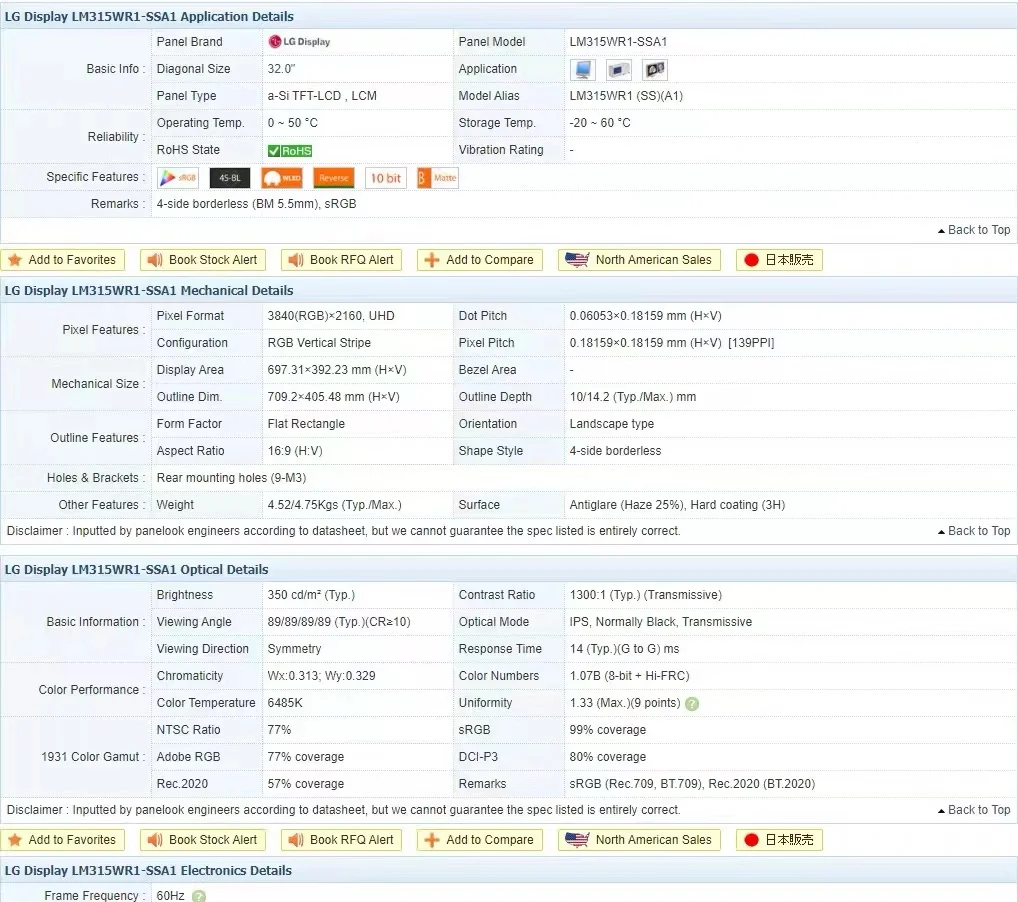Click the Response Time value 14 ms

click(625, 649)
